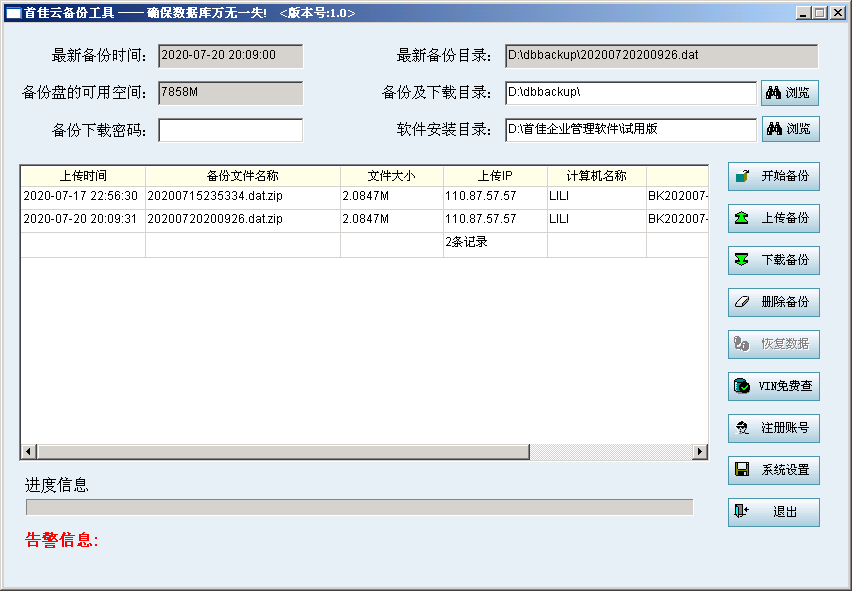Click the 110.87.57.57 IP in the 2020-07-17 row
The height and width of the screenshot is (591, 852).
pos(495,197)
